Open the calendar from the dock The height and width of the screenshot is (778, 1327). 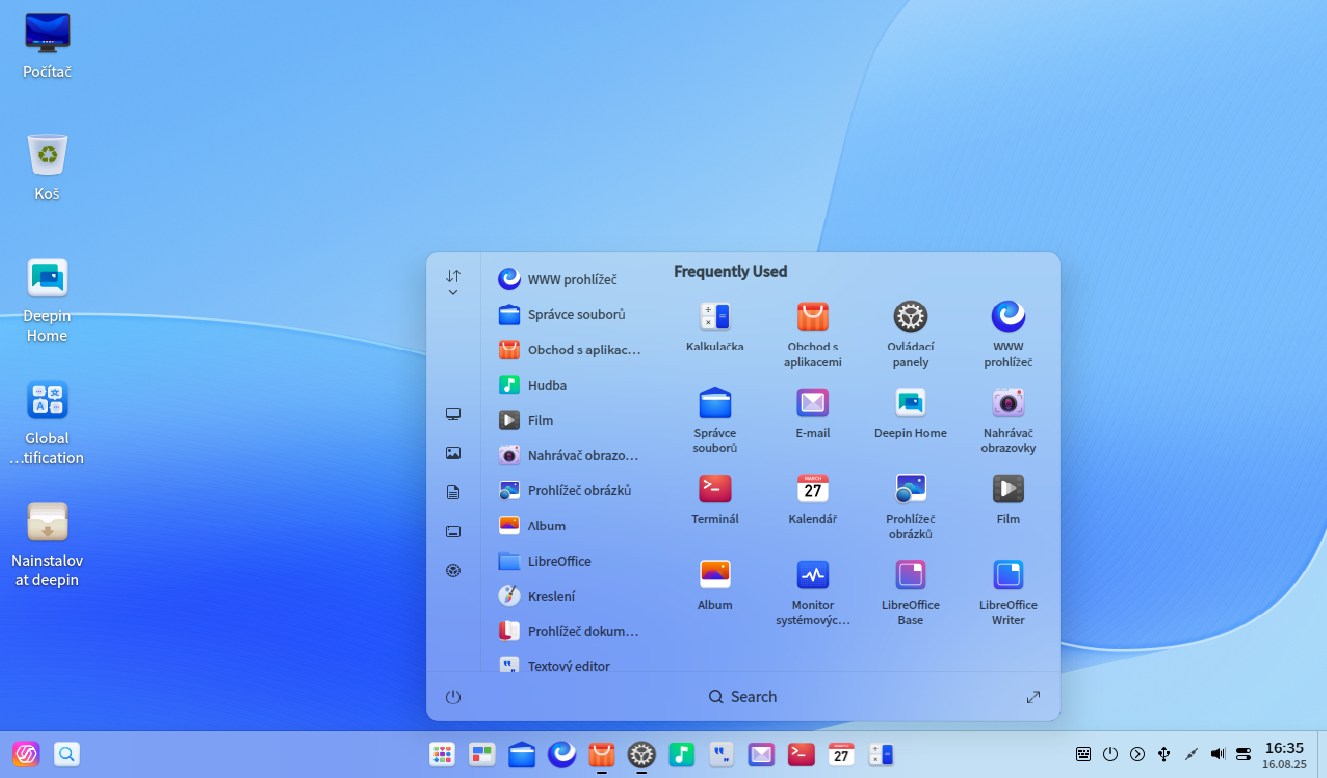(841, 755)
